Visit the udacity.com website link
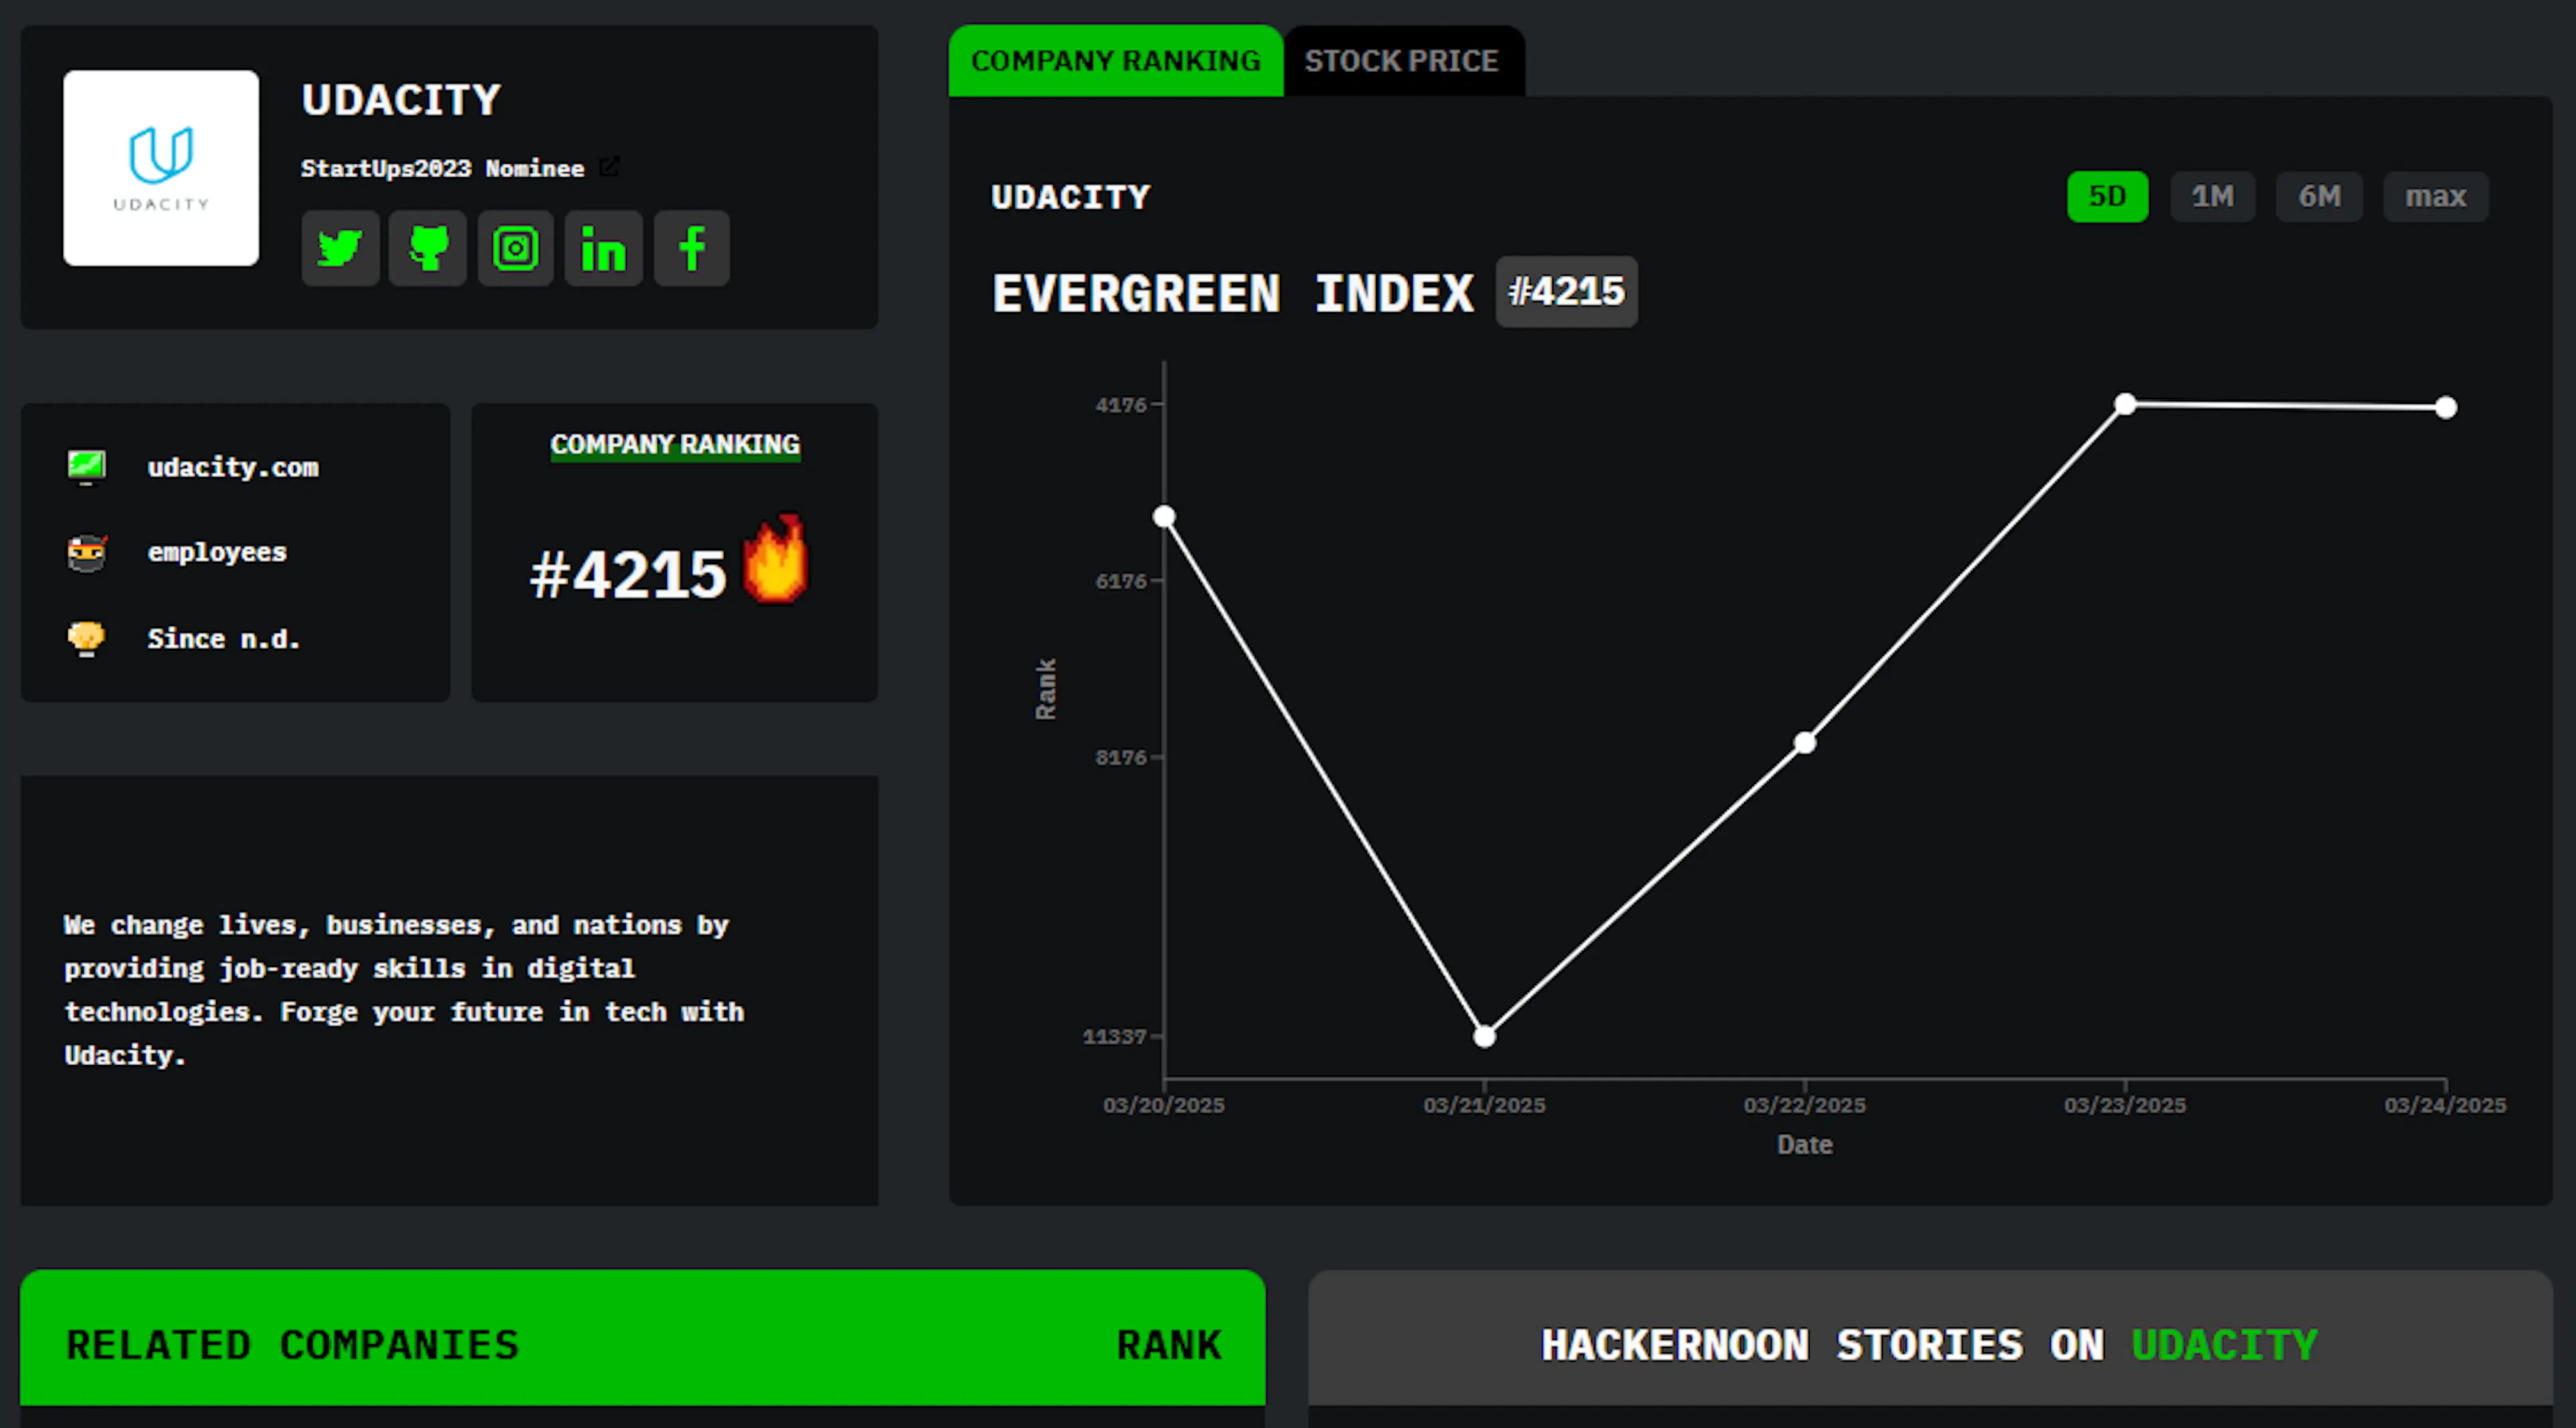 pos(233,468)
